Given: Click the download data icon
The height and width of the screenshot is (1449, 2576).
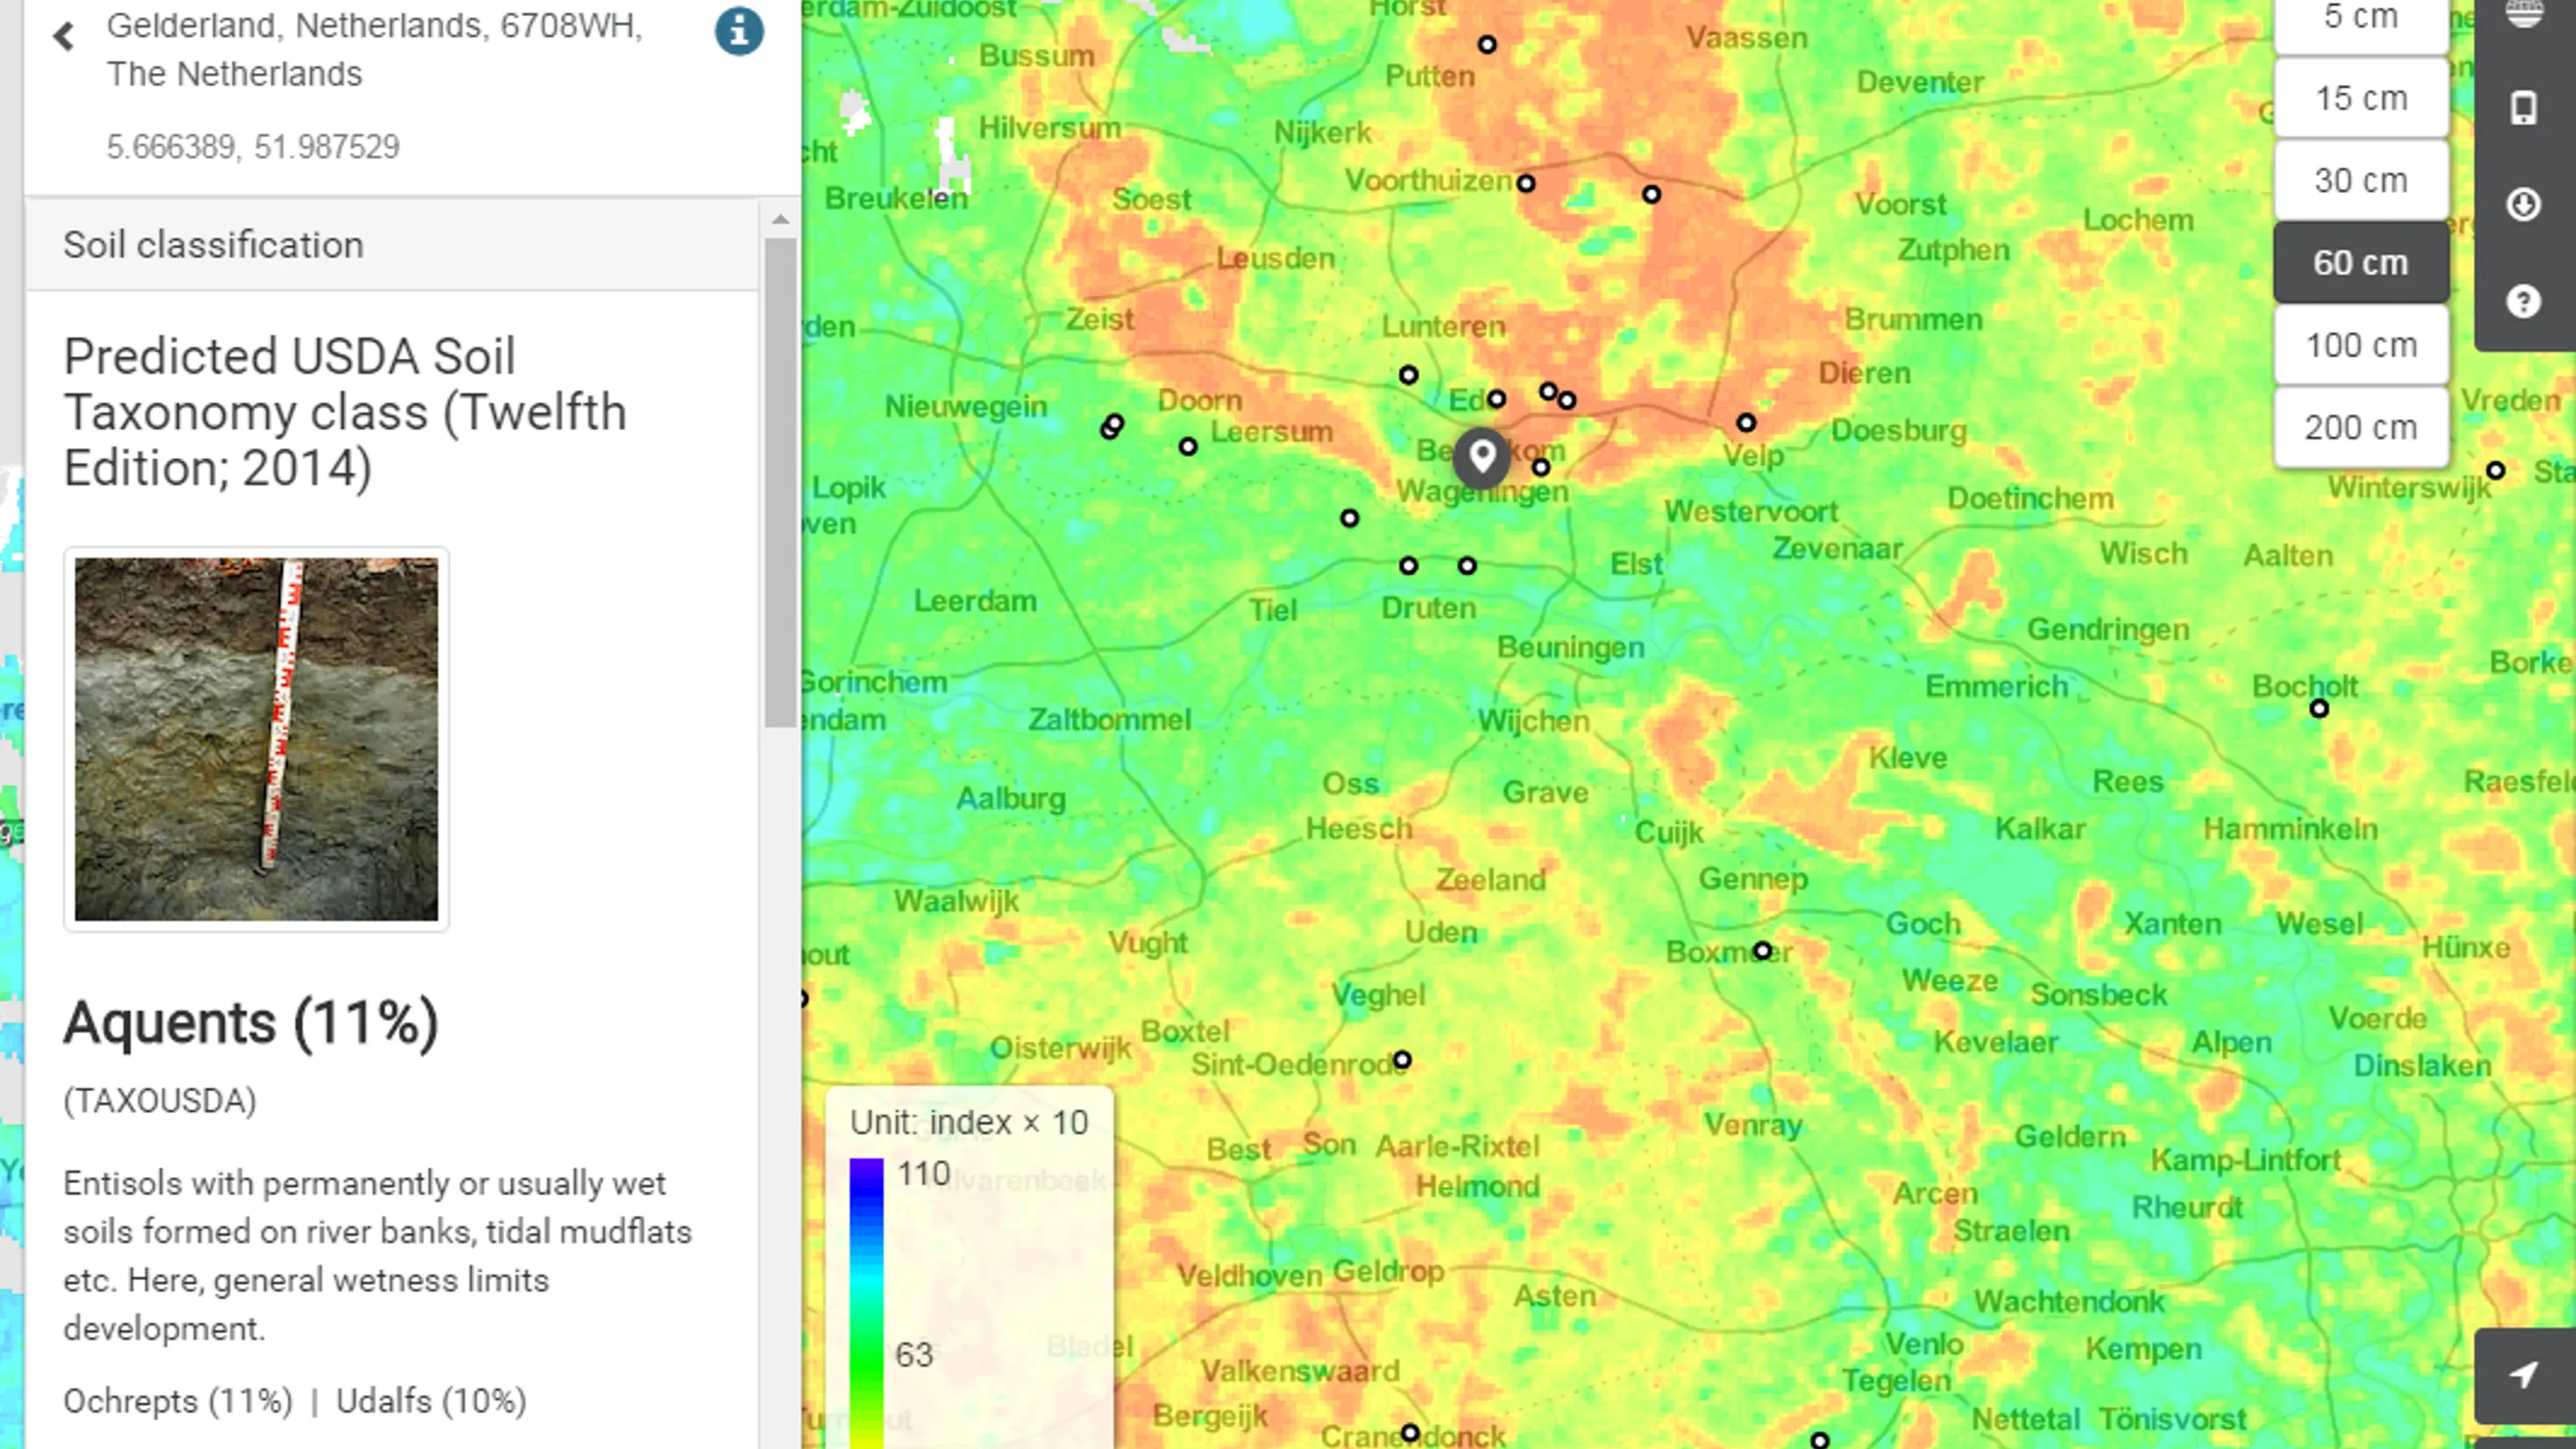Looking at the screenshot, I should pyautogui.click(x=2523, y=205).
